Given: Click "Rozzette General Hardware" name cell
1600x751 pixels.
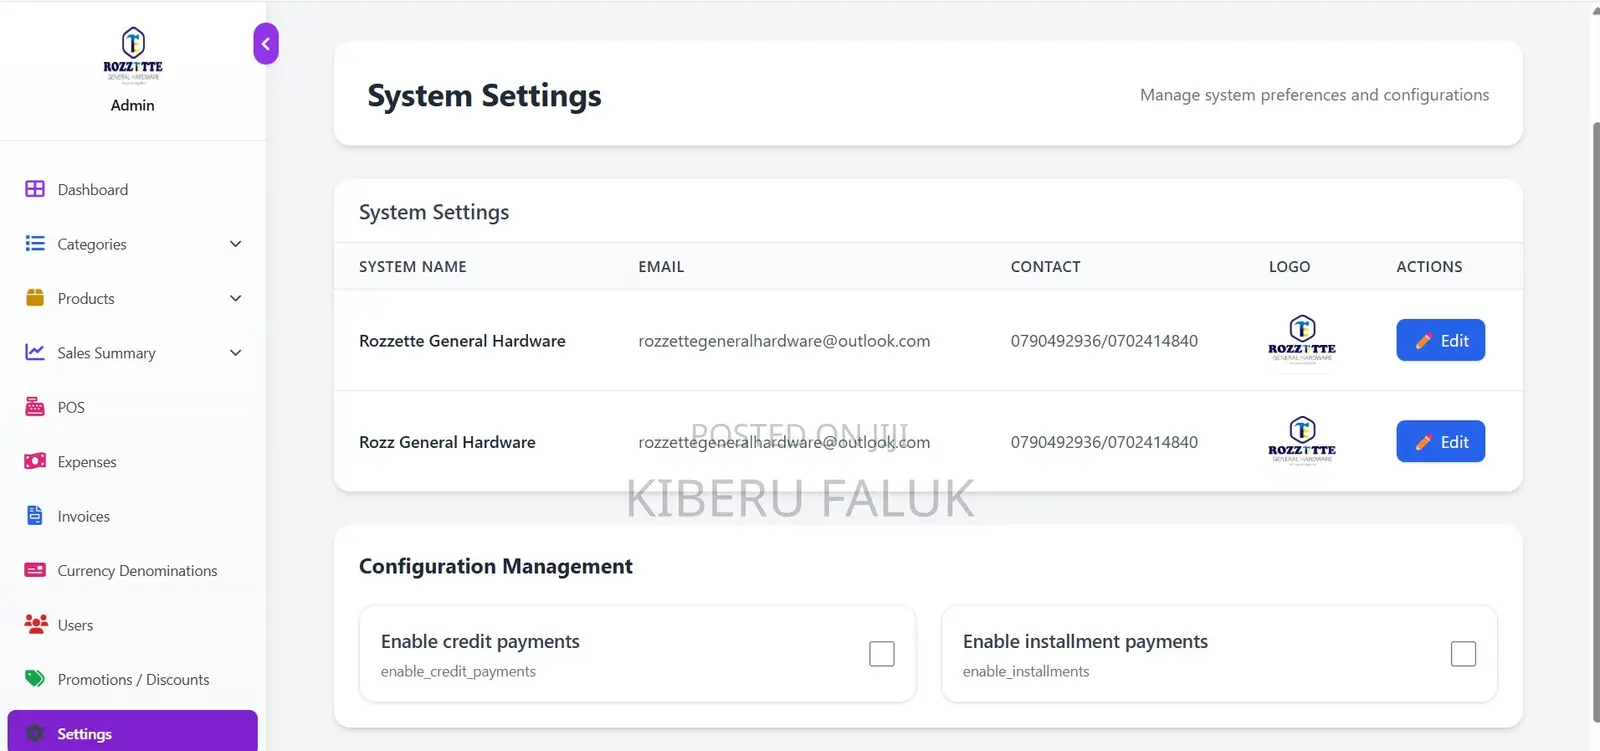Looking at the screenshot, I should click(462, 341).
